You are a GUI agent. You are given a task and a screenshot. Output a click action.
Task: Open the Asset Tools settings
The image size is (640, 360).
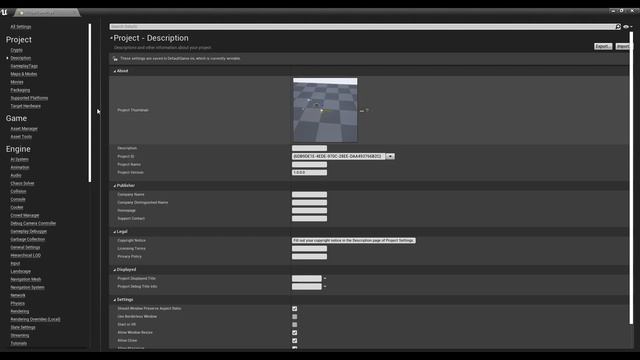click(21, 137)
